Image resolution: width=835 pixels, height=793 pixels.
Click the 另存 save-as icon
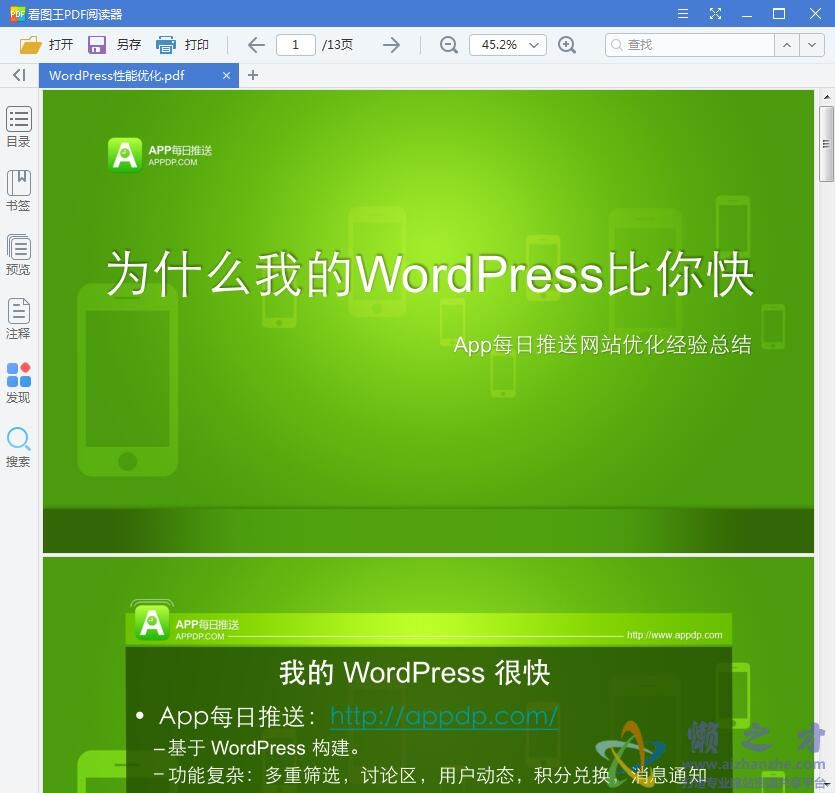pyautogui.click(x=96, y=44)
